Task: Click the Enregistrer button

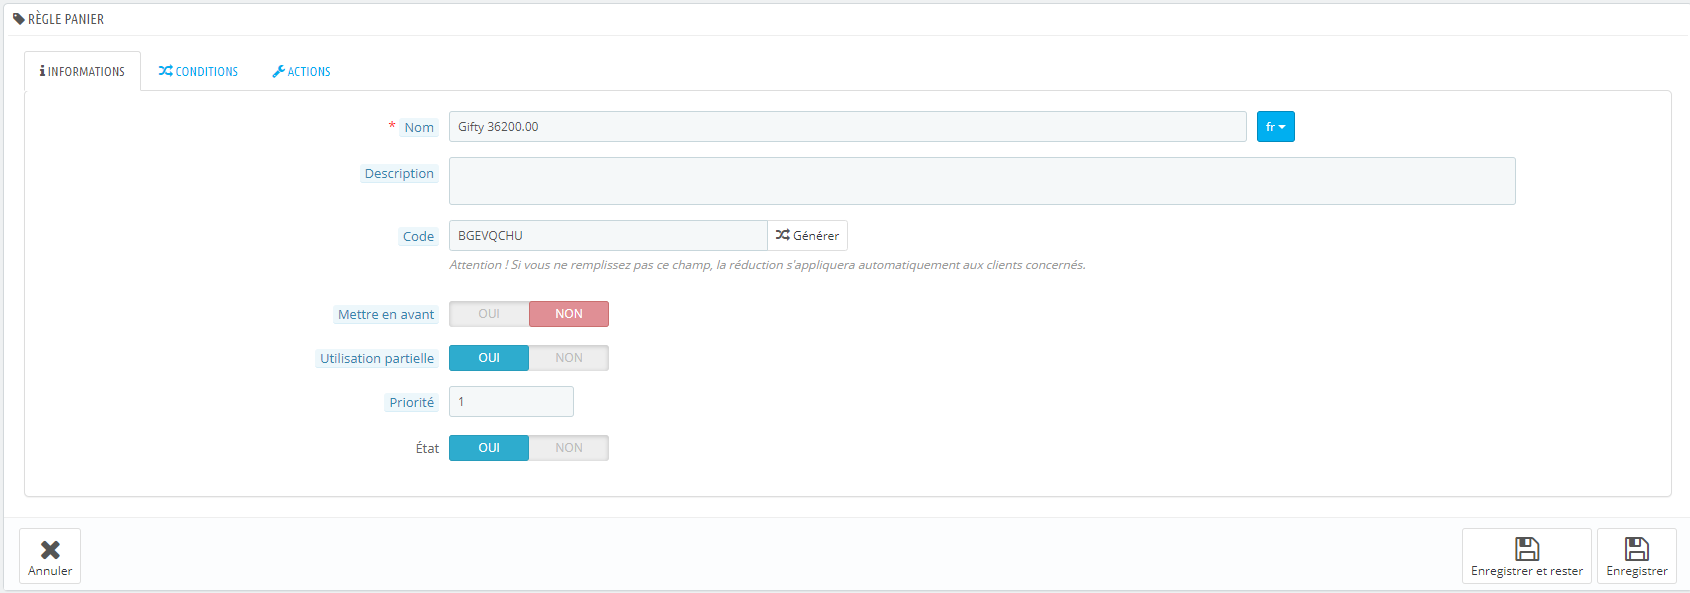Action: (x=1636, y=556)
